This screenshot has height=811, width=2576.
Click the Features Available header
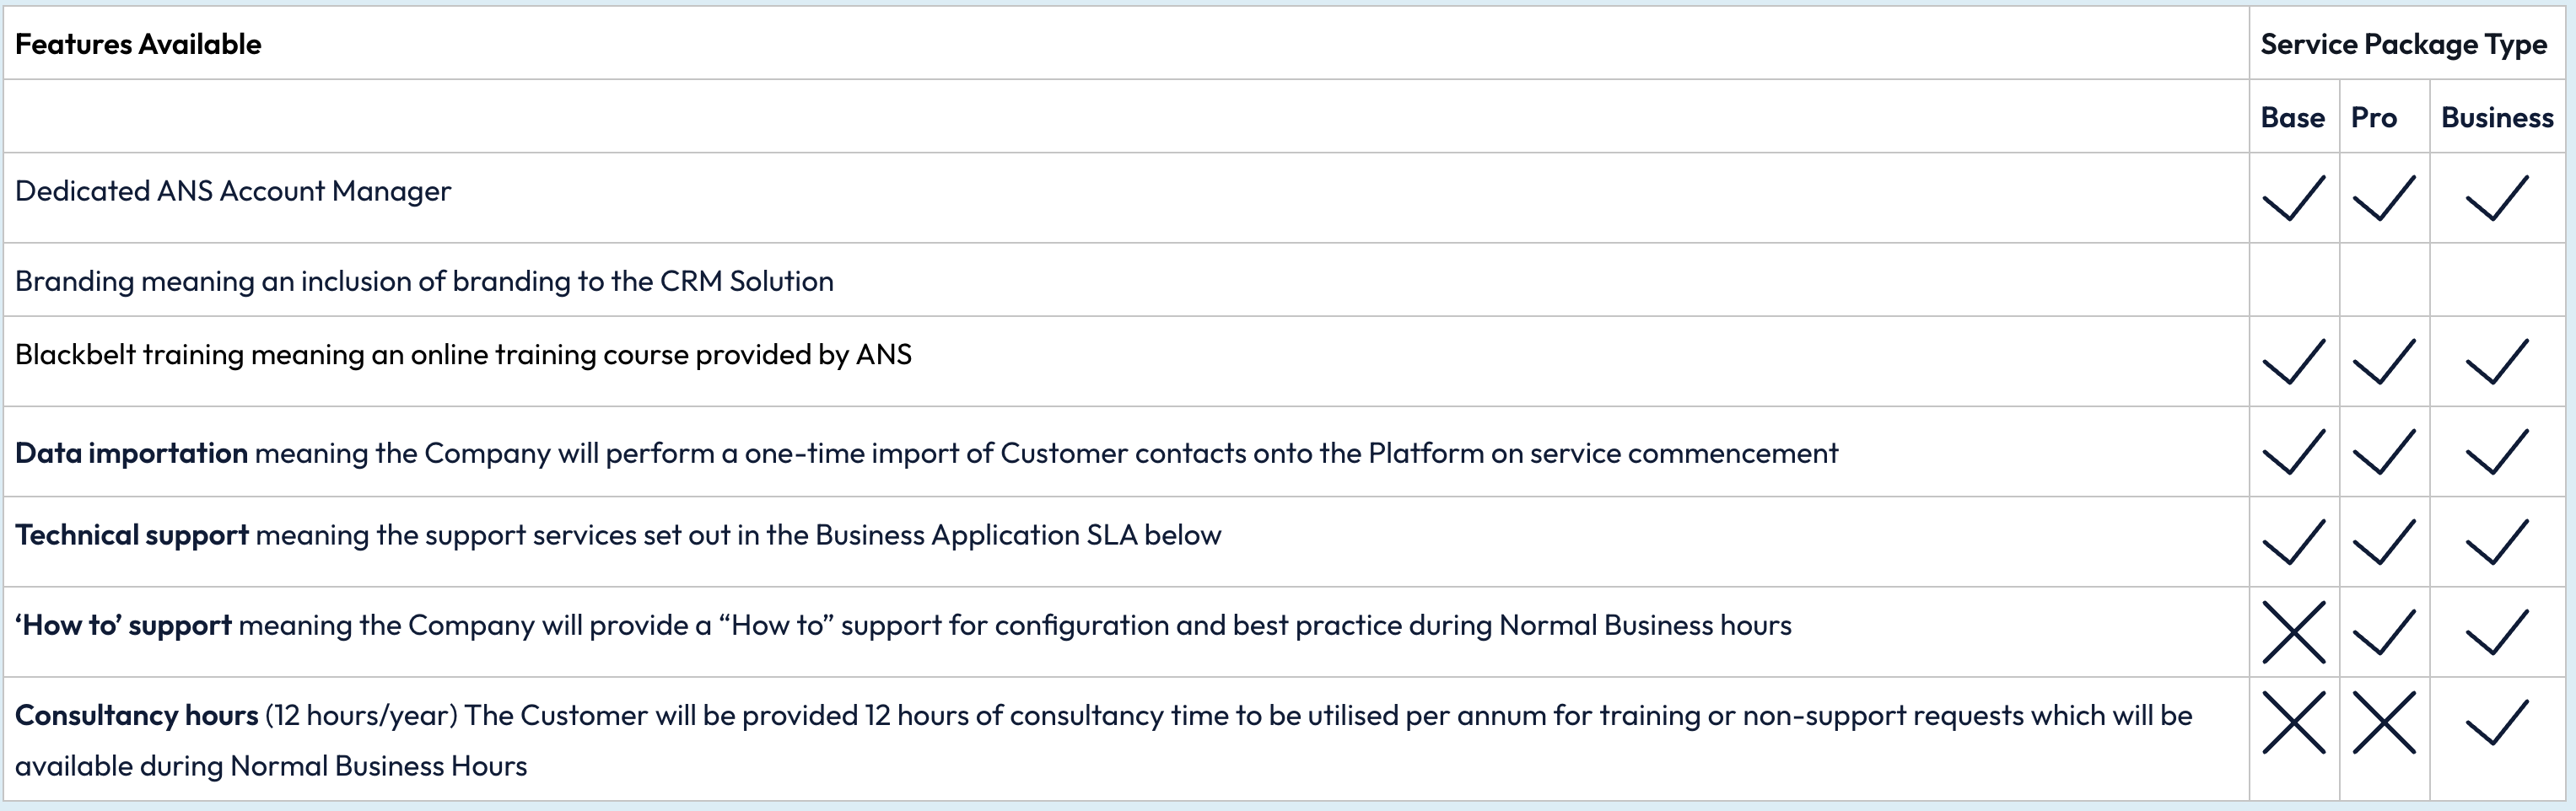click(138, 44)
